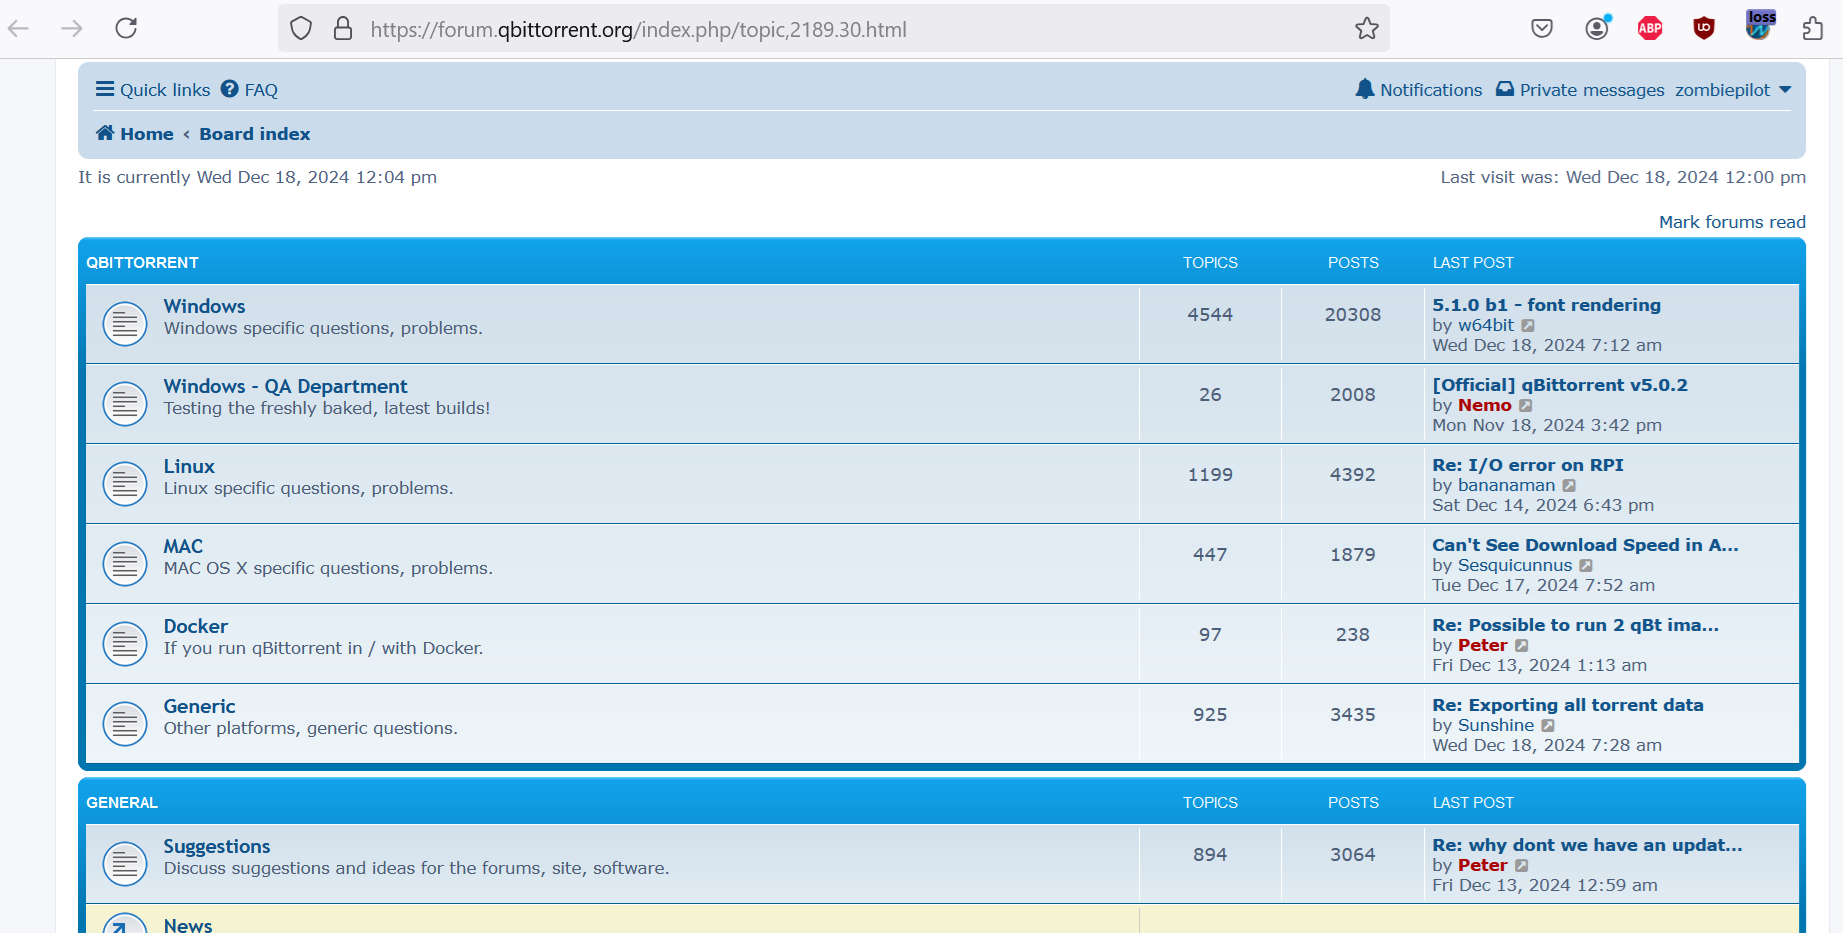Open 'Can't See Download Speed in A…' post
1843x933 pixels.
click(x=1585, y=545)
